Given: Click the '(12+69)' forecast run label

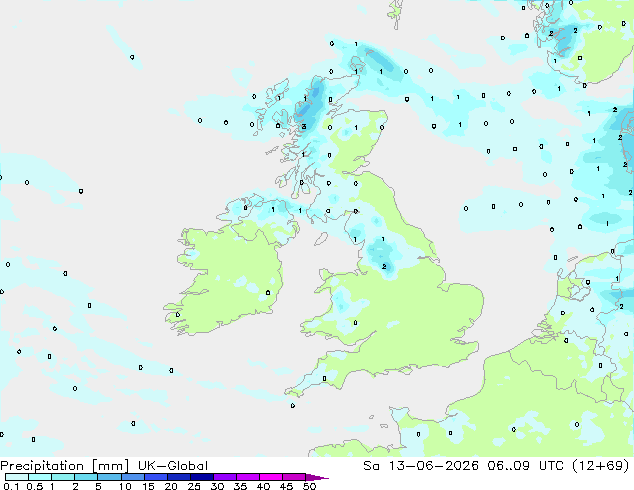Looking at the screenshot, I should [601, 466].
